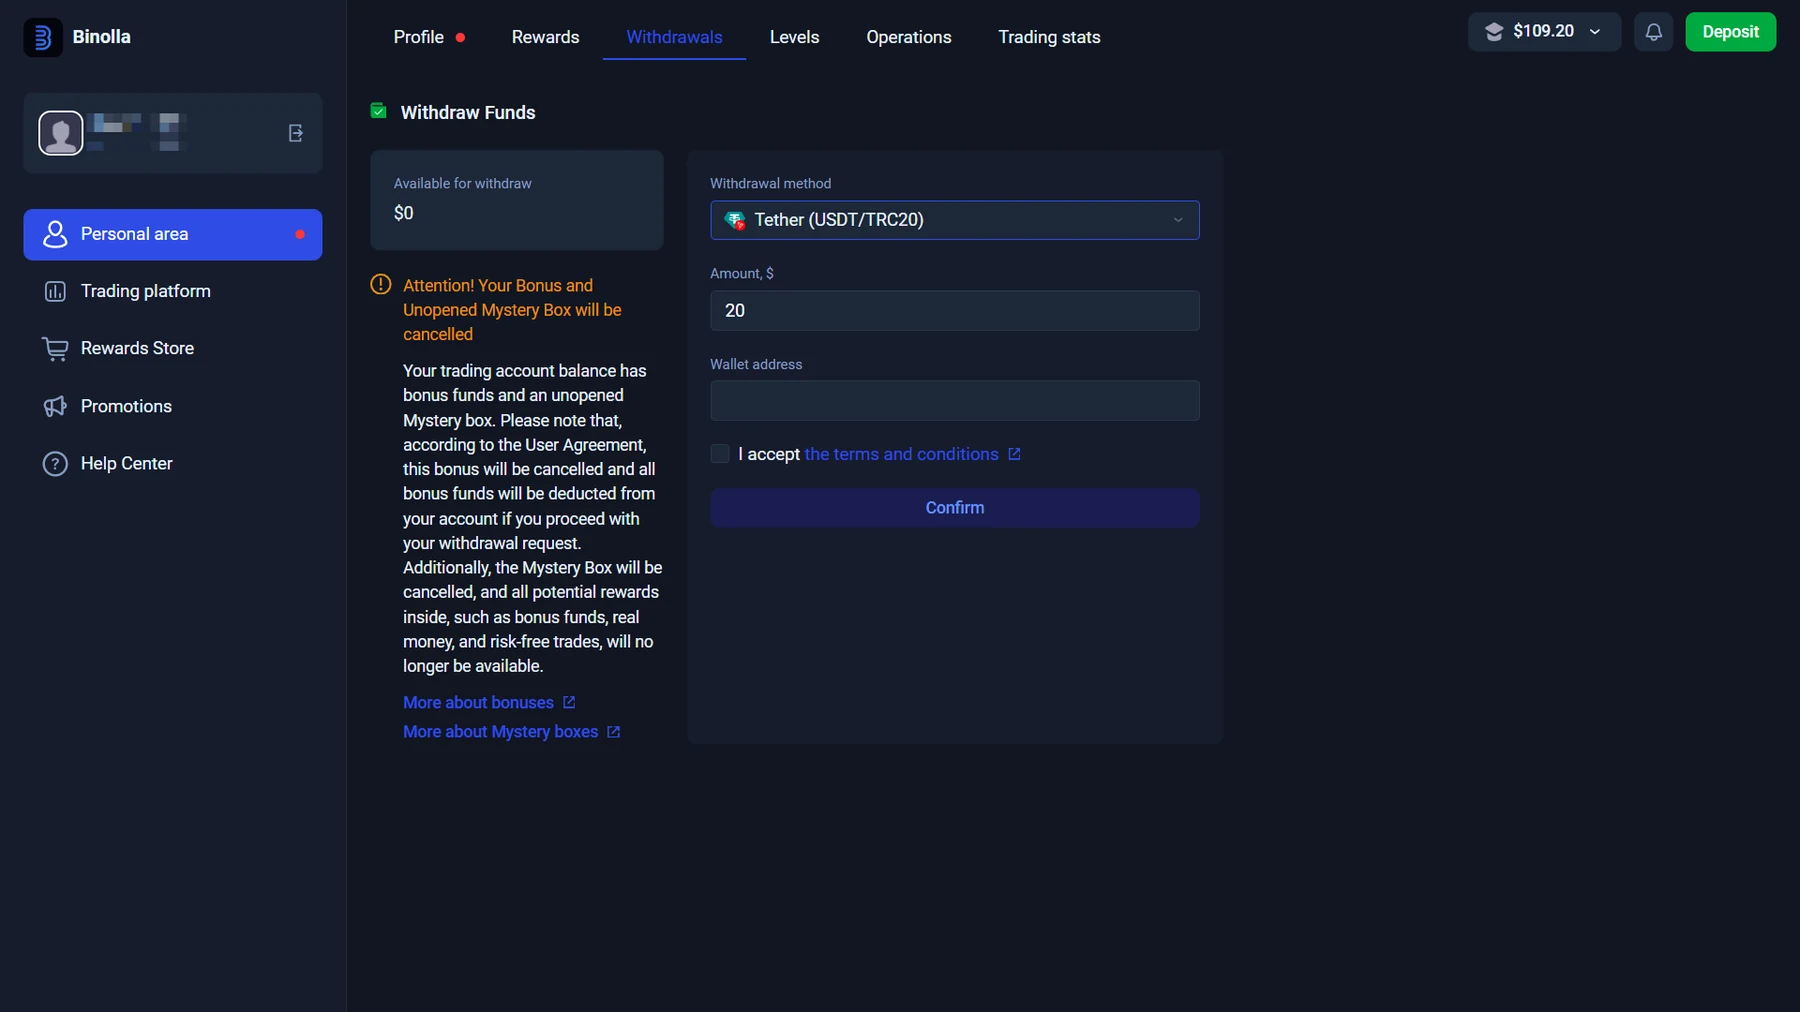Screen dimensions: 1800x1012
Task: Click the logout icon in the user card
Action: point(296,133)
